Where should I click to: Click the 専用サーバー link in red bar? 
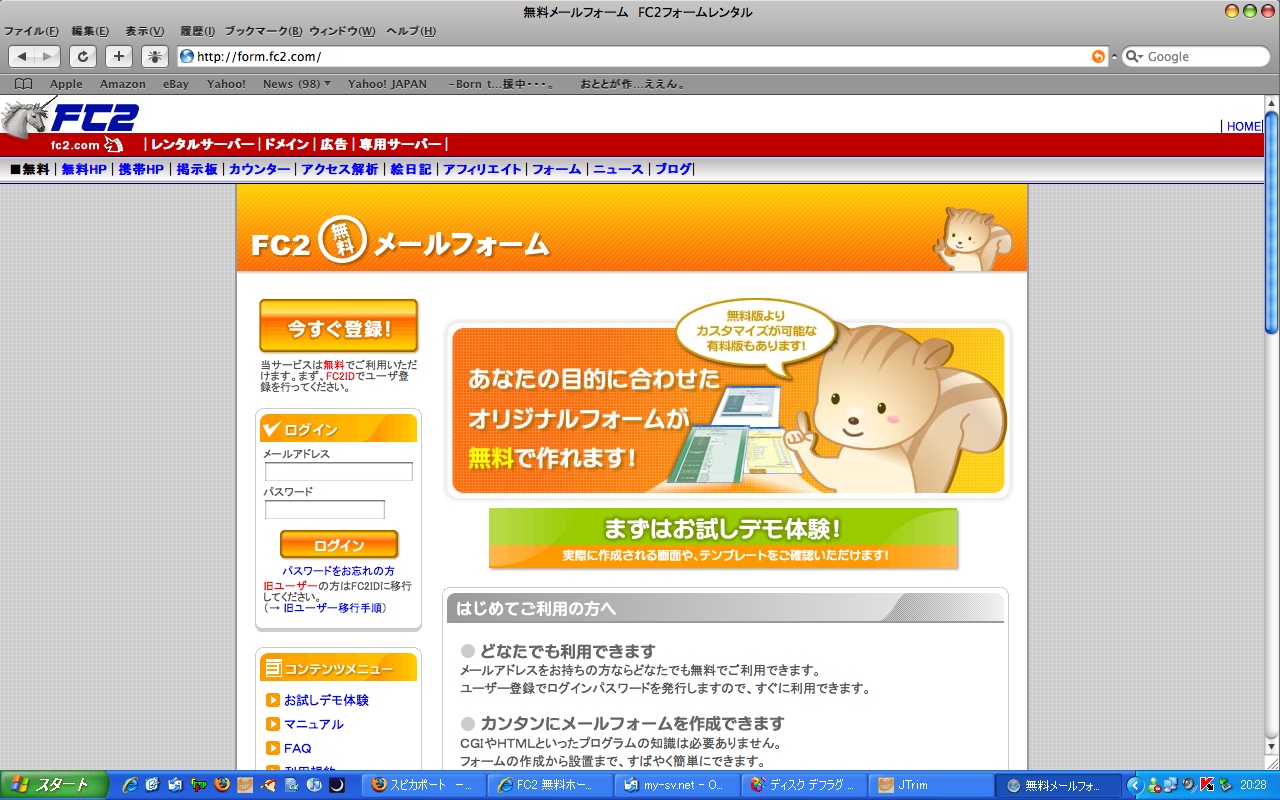click(401, 145)
